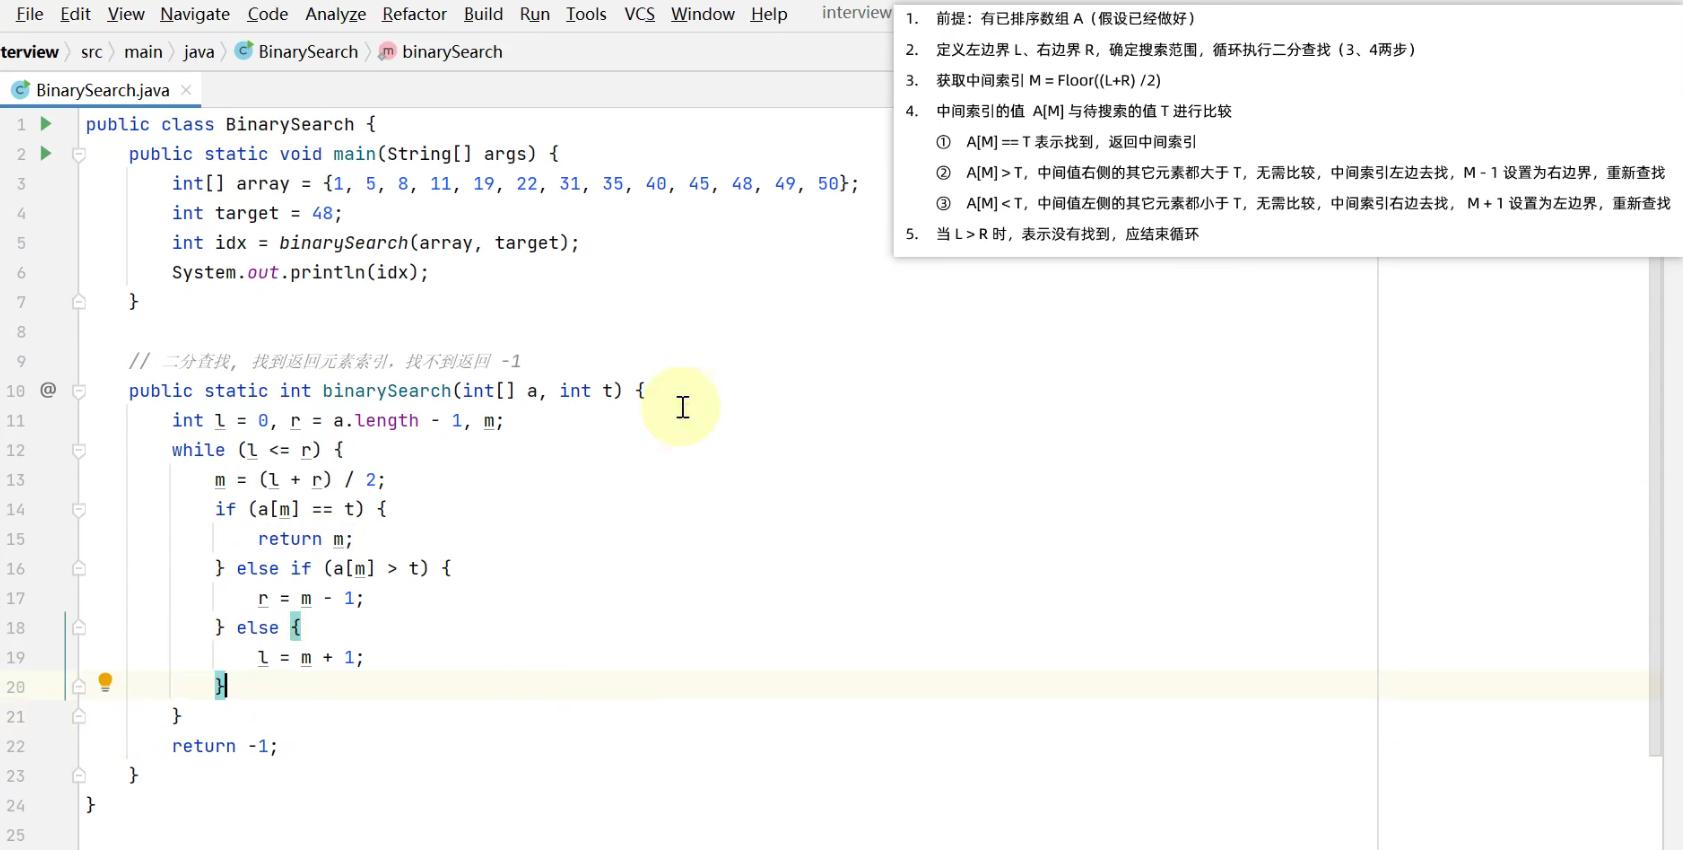Run the BinarySearch class from gutter arrow
The image size is (1683, 850).
(45, 124)
